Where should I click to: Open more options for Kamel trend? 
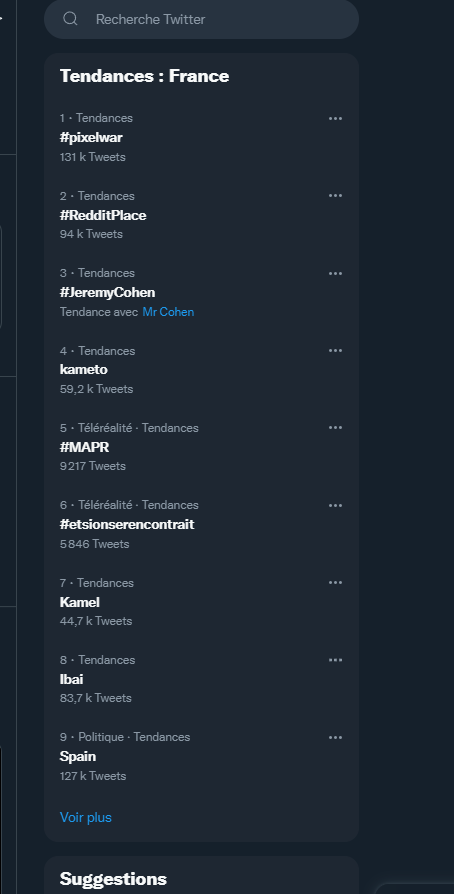coord(335,582)
